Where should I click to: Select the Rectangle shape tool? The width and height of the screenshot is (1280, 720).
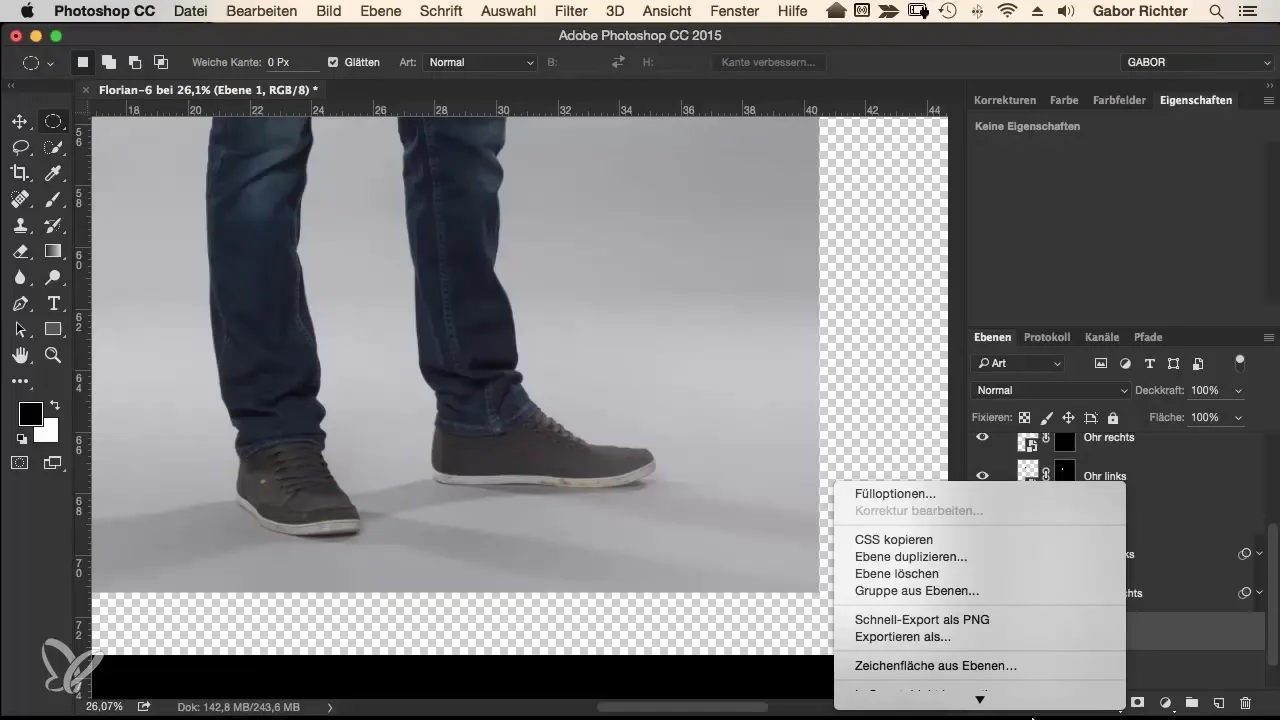click(x=53, y=329)
